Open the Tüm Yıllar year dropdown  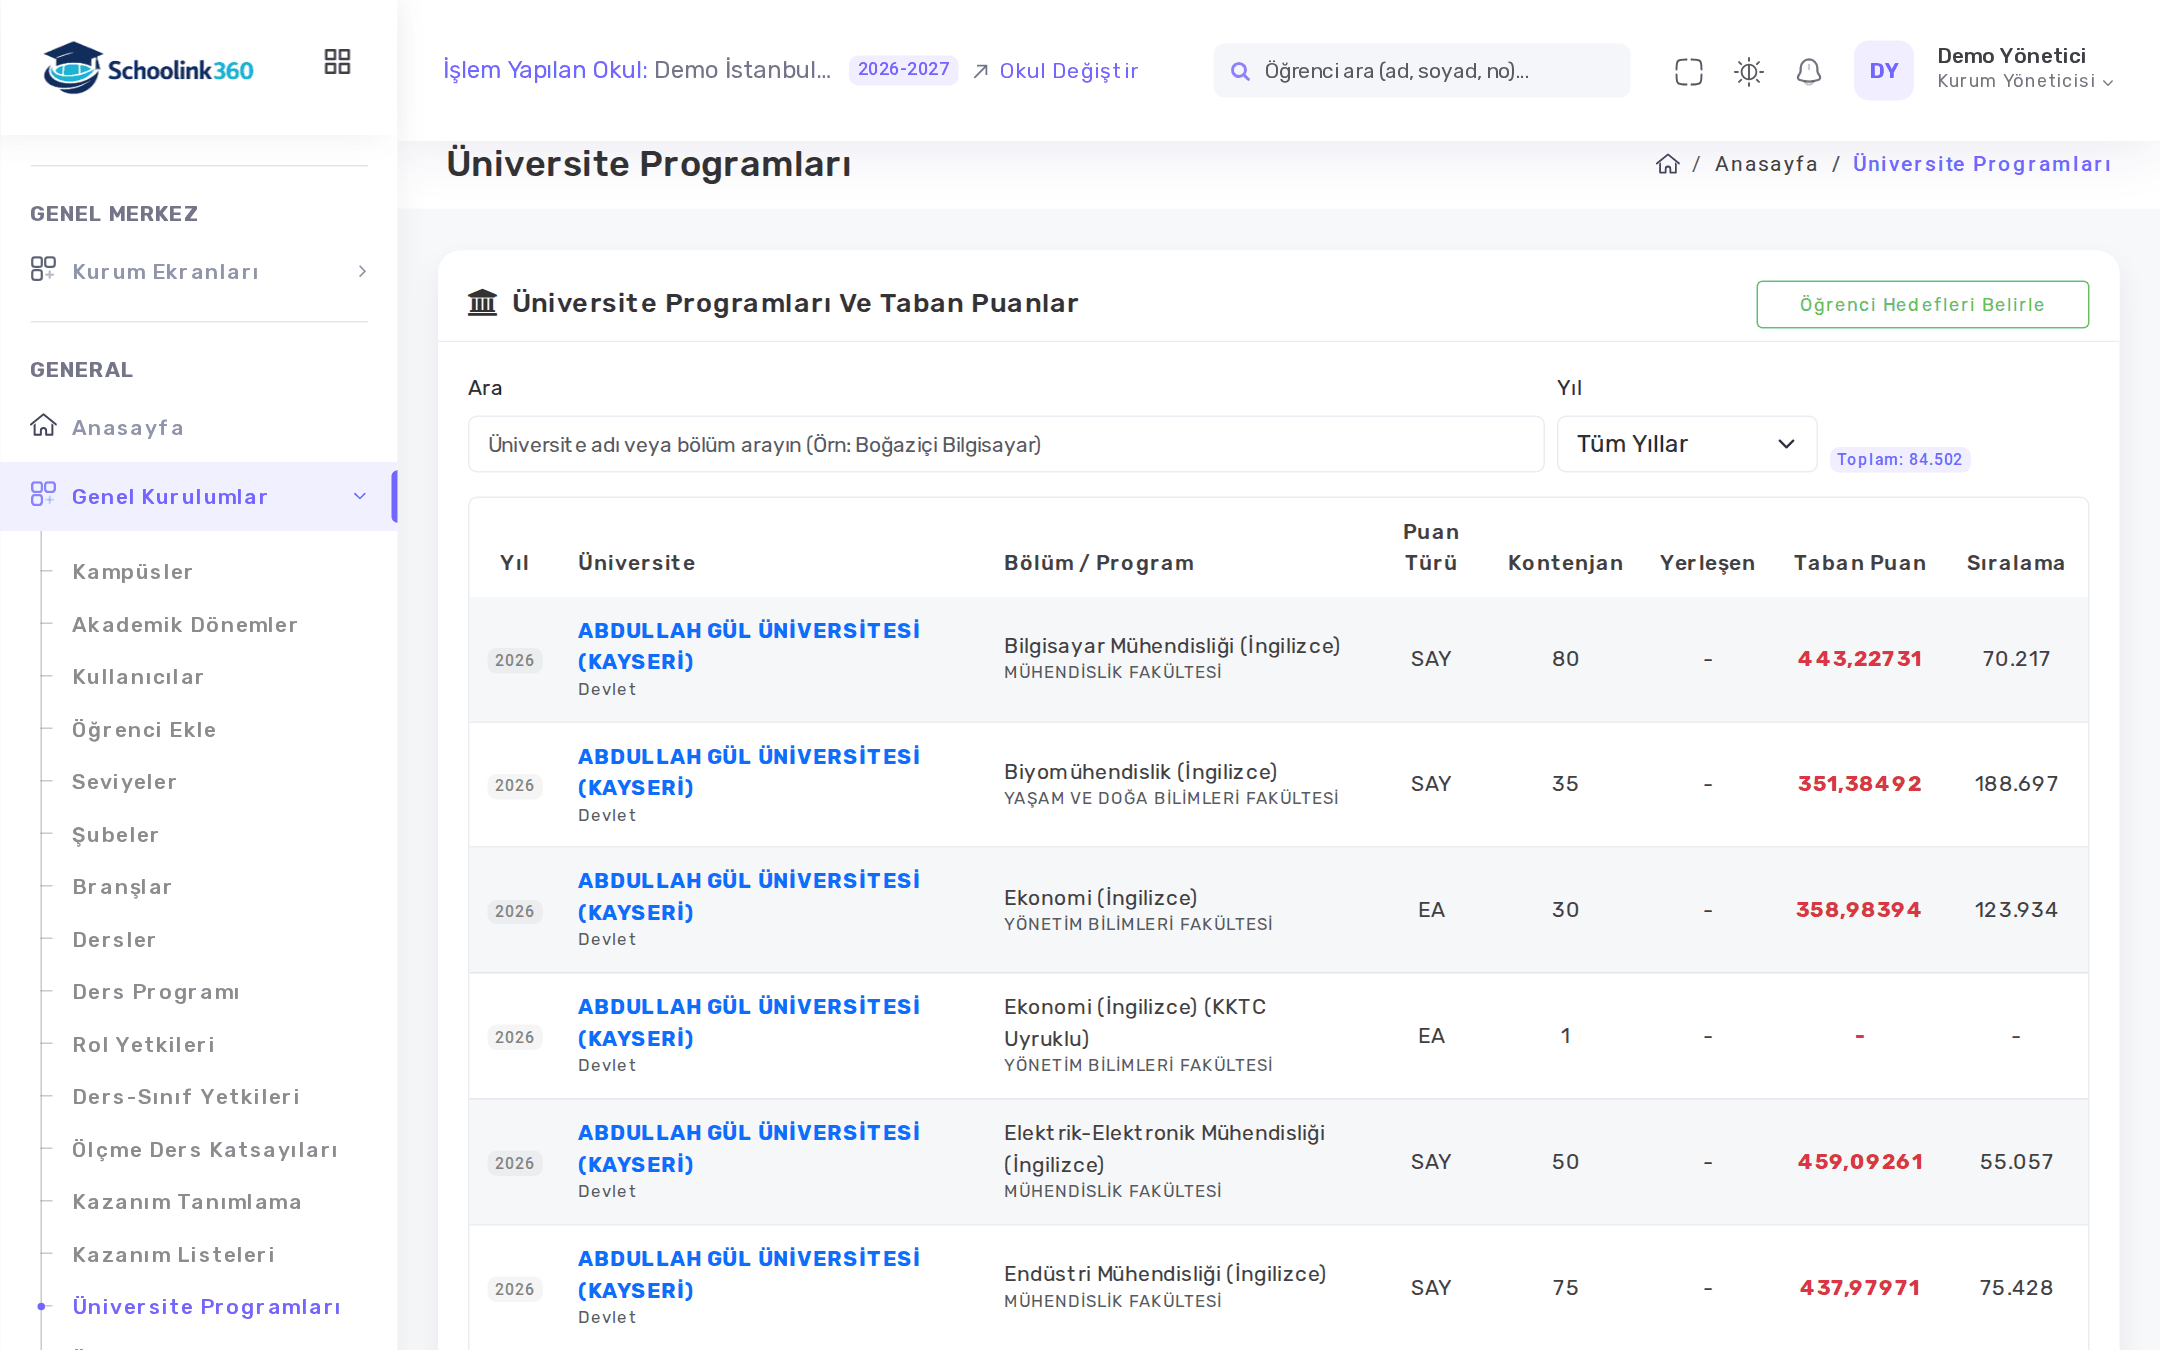tap(1686, 444)
